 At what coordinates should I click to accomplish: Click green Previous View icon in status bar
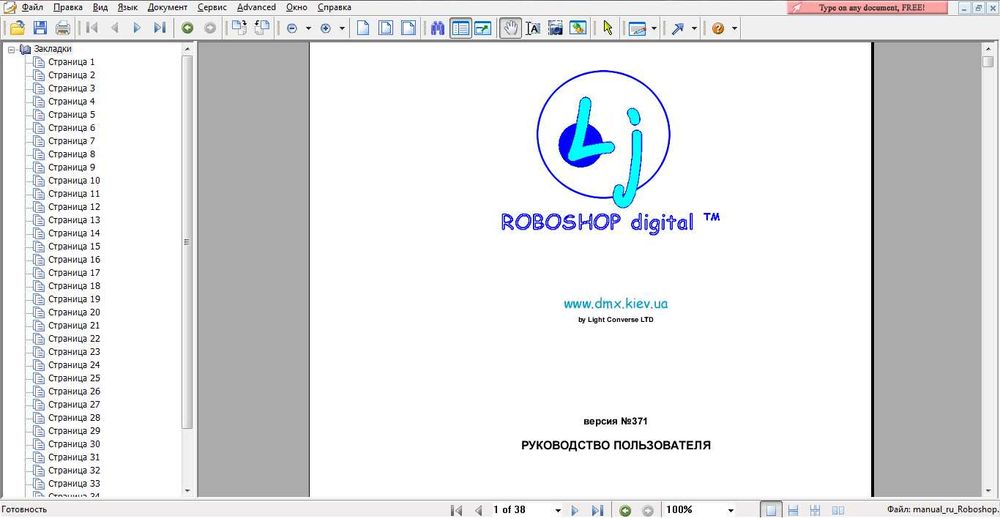[x=626, y=510]
